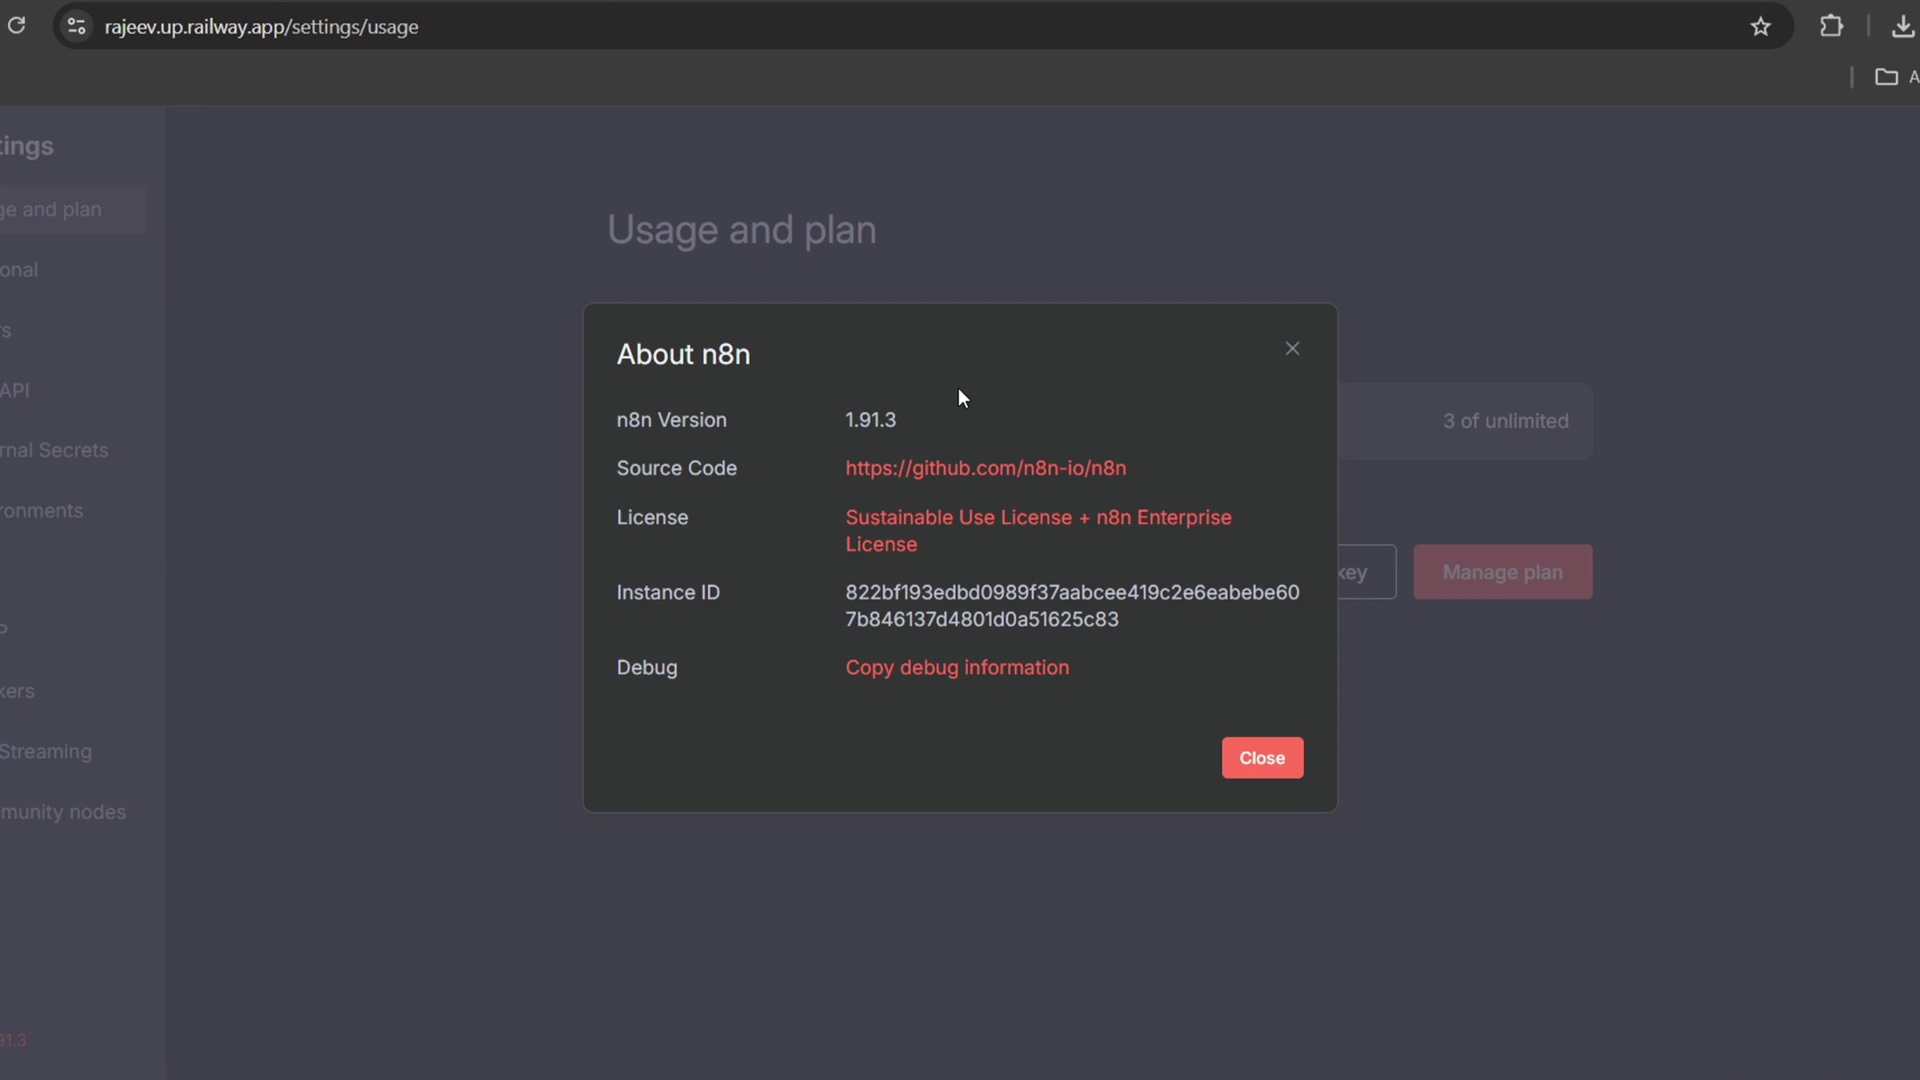Viewport: 1920px width, 1080px height.
Task: Click the browser reload icon
Action: tap(16, 25)
